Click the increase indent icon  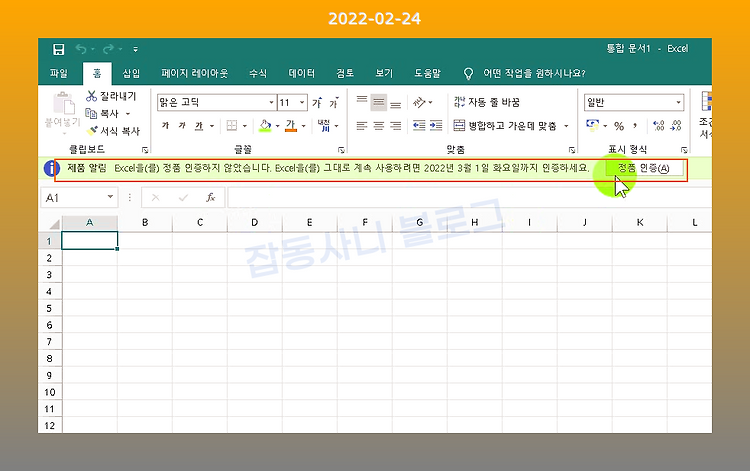(x=436, y=126)
